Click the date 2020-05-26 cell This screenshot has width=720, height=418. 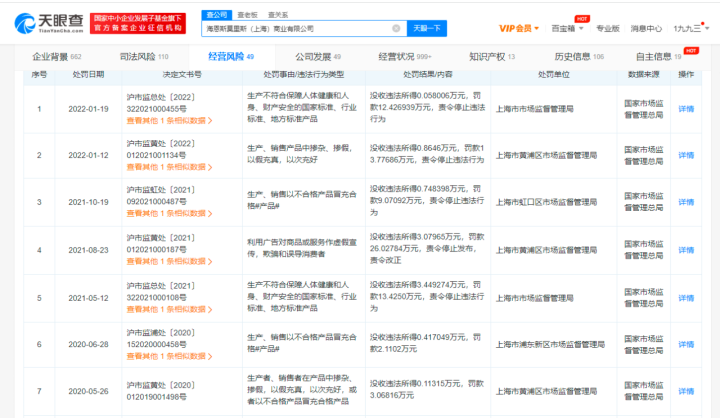88,391
